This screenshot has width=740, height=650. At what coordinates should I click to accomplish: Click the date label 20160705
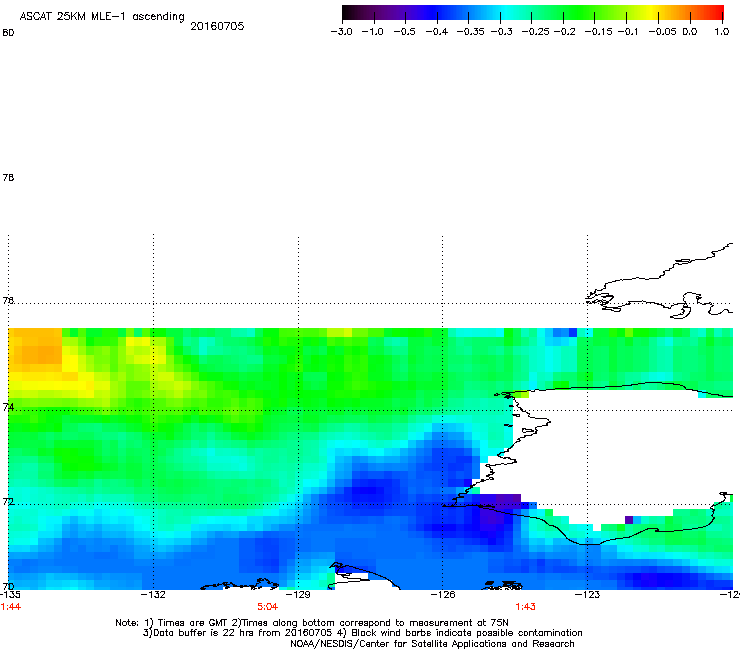point(217,26)
